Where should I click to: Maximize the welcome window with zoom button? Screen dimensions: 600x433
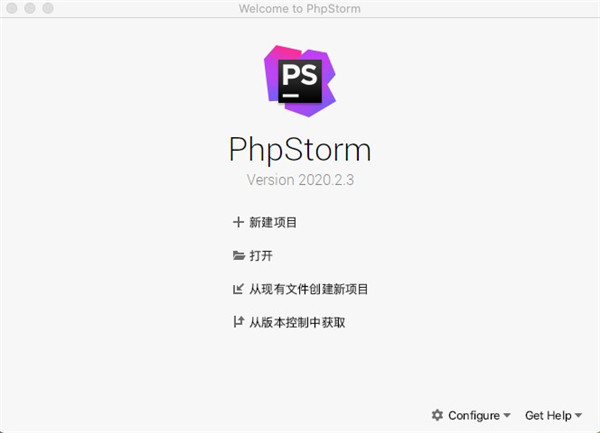[48, 8]
